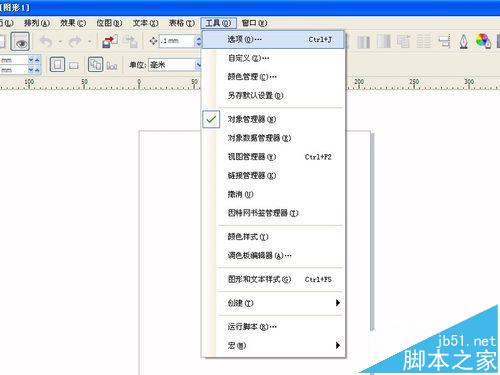
Task: Choose 选项 in the tools menu
Action: [273, 39]
